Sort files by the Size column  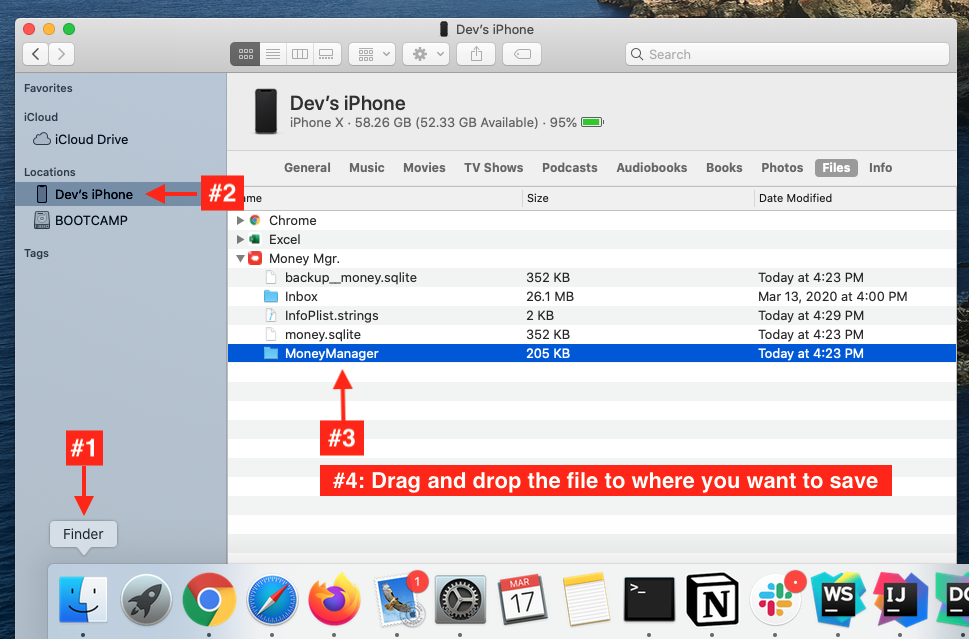pyautogui.click(x=638, y=198)
